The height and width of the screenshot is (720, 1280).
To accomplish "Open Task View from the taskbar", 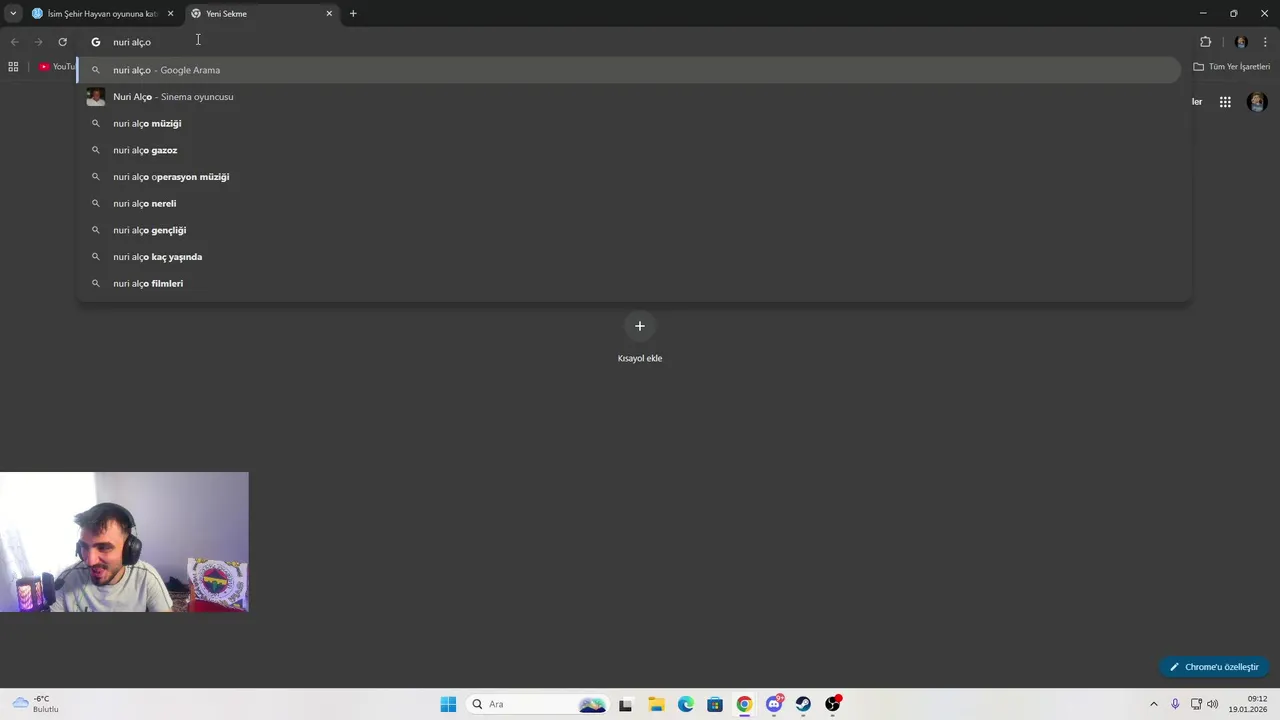I will pyautogui.click(x=626, y=704).
